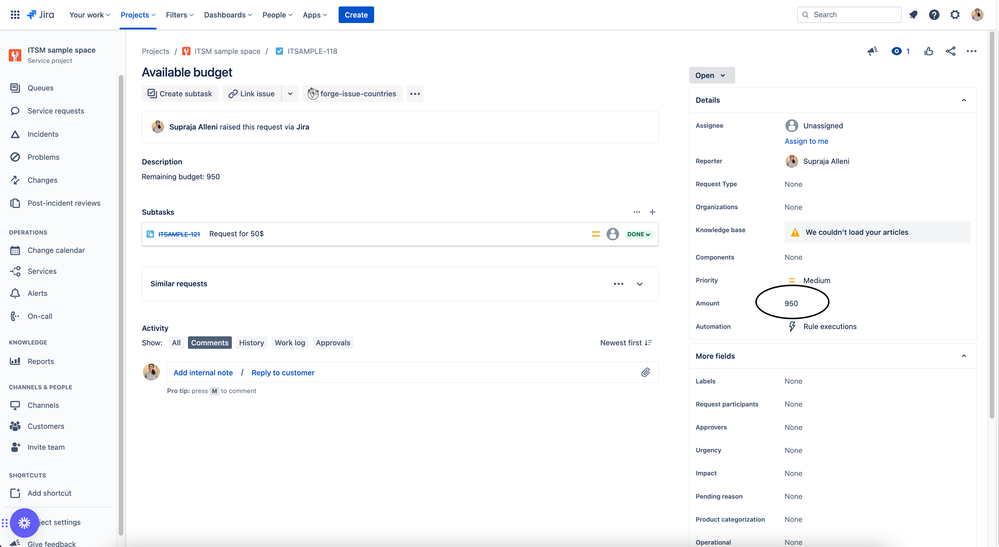Click Create subtask button
Screen dimensions: 999x547
(180, 94)
